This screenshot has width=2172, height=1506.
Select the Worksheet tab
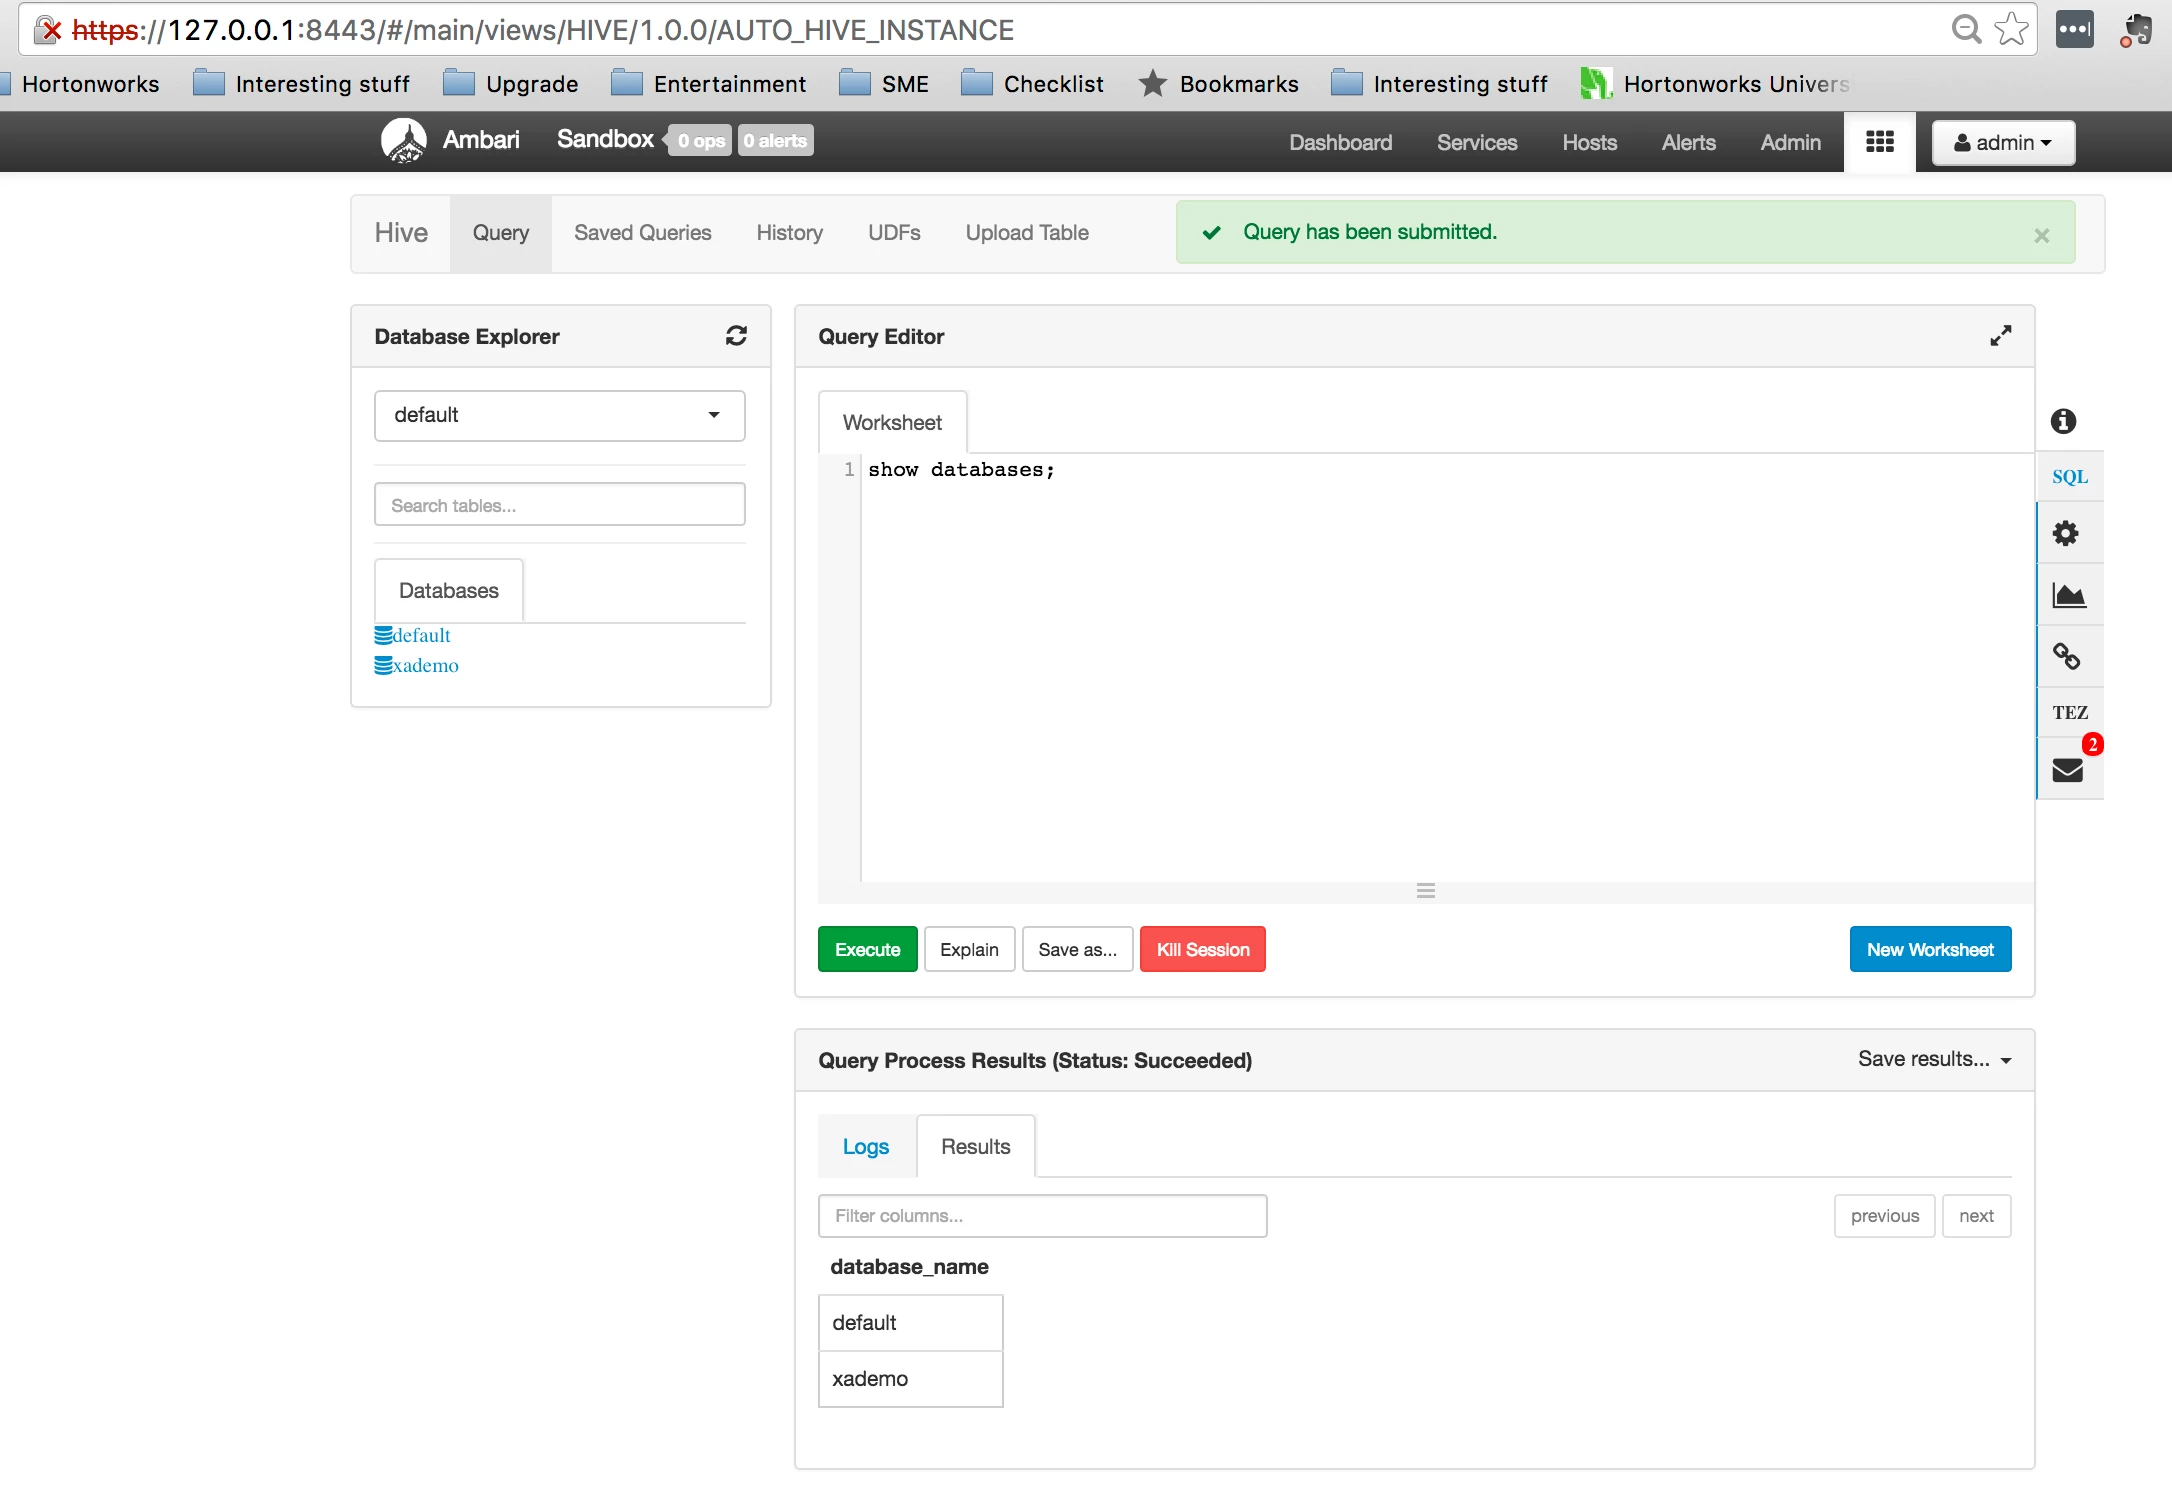(893, 423)
